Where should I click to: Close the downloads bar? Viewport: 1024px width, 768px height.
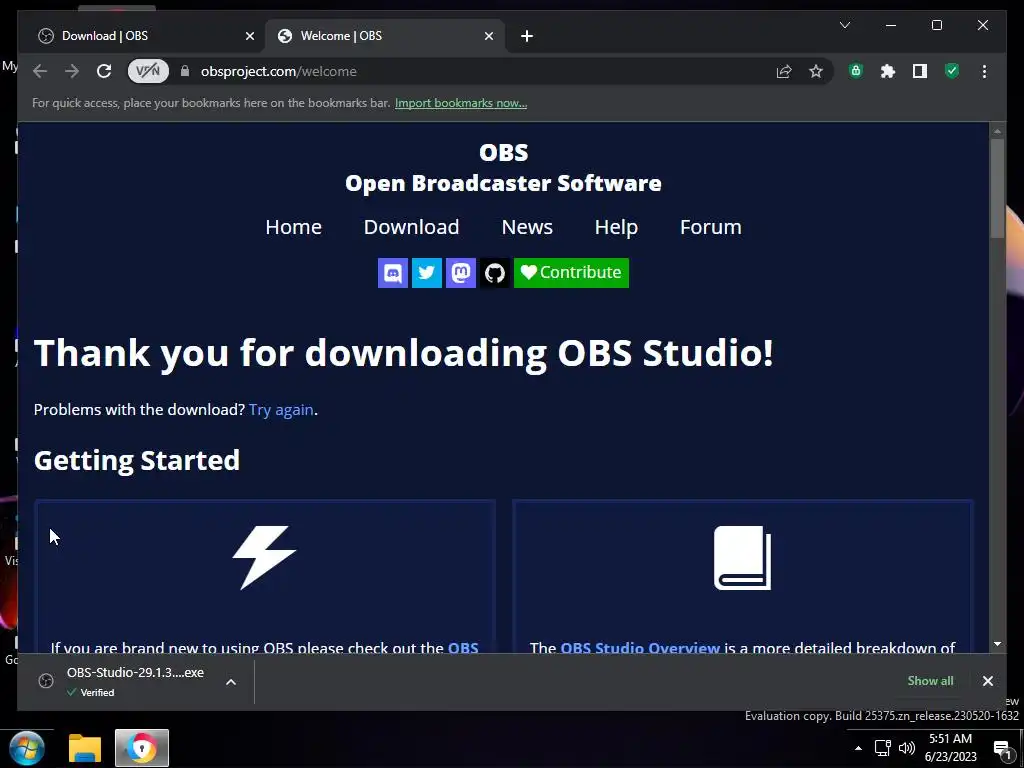[987, 680]
